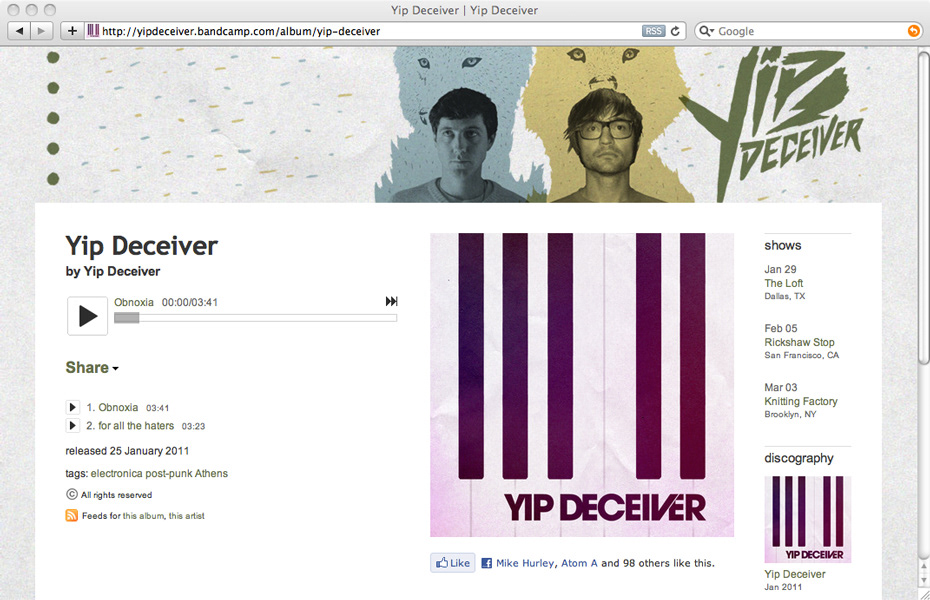Open the Knitting Factory show link

click(x=801, y=401)
